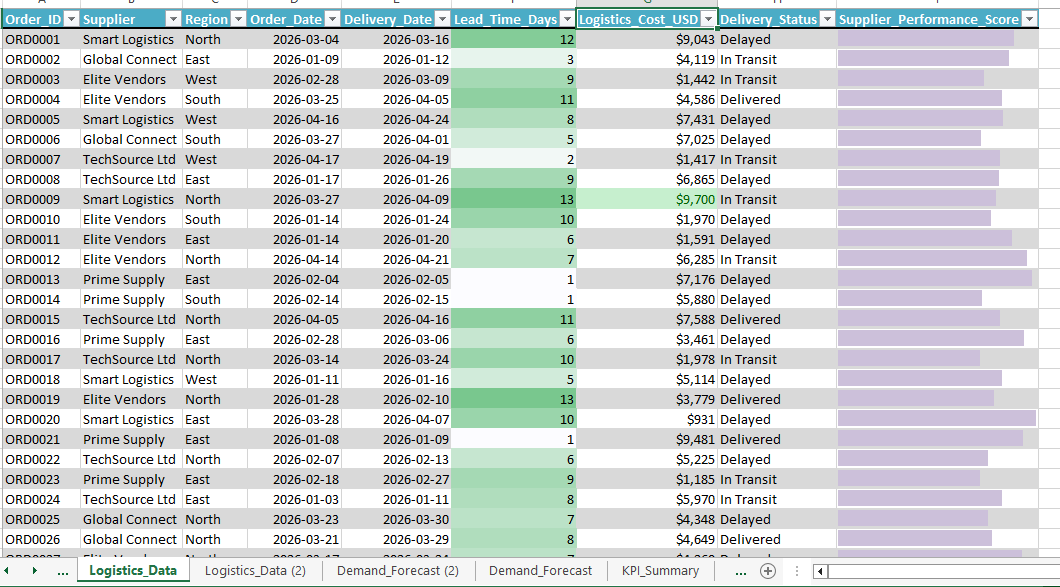The image size is (1060, 587).
Task: Open the Logistics_Cost_USD column filter dropdown
Action: click(708, 19)
